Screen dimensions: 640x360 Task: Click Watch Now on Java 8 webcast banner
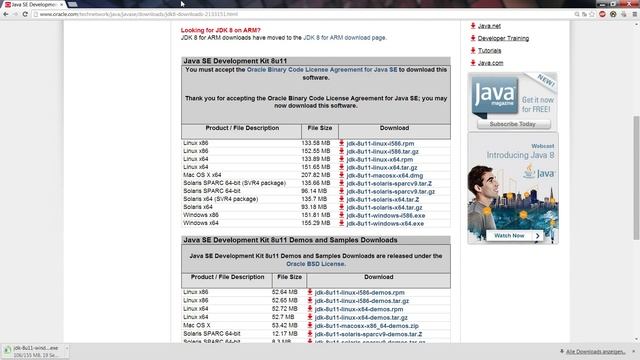point(514,236)
